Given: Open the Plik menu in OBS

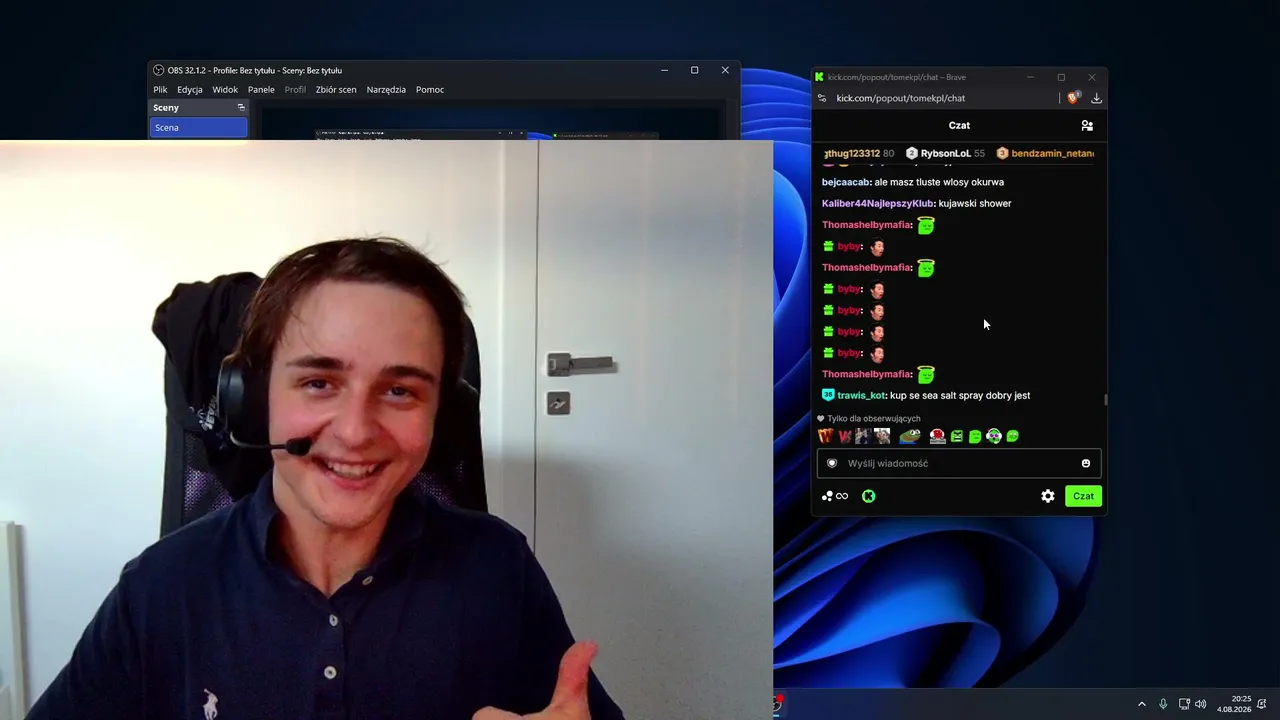Looking at the screenshot, I should [x=160, y=90].
